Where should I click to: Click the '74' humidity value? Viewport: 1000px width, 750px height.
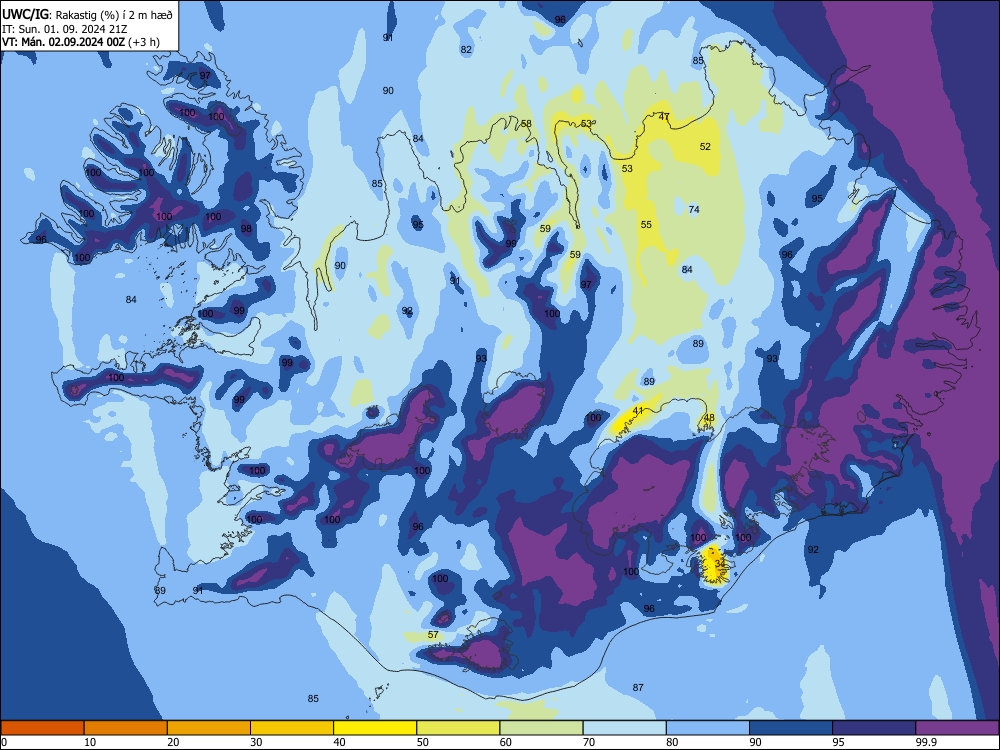[694, 209]
